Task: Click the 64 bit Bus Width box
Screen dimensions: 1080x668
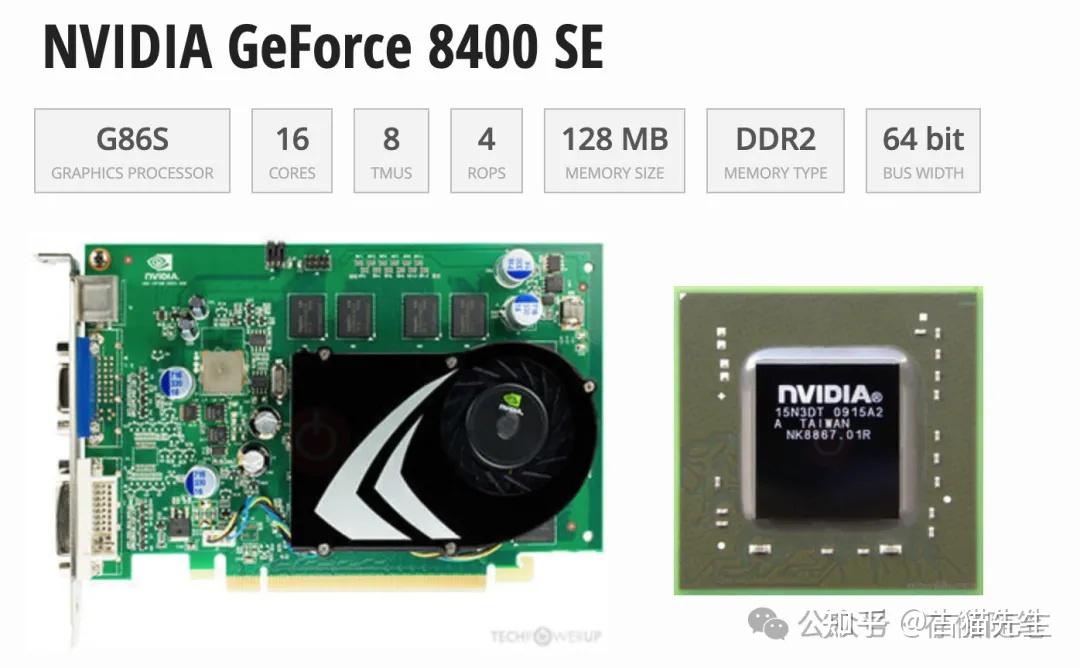Action: coord(923,151)
